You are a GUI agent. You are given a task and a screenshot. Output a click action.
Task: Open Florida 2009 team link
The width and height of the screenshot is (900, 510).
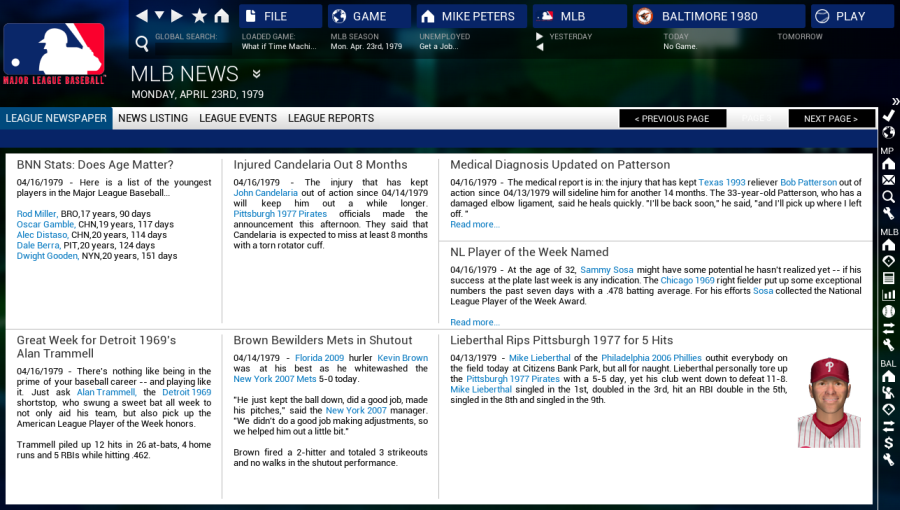tap(319, 358)
